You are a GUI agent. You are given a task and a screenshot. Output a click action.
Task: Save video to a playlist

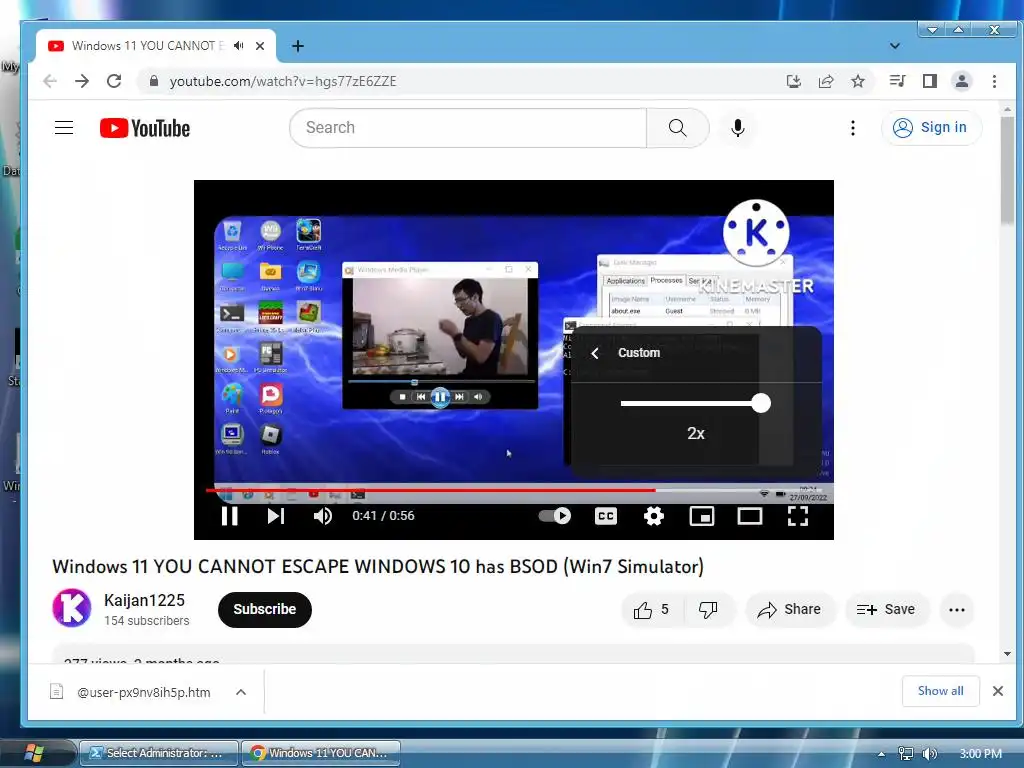886,609
